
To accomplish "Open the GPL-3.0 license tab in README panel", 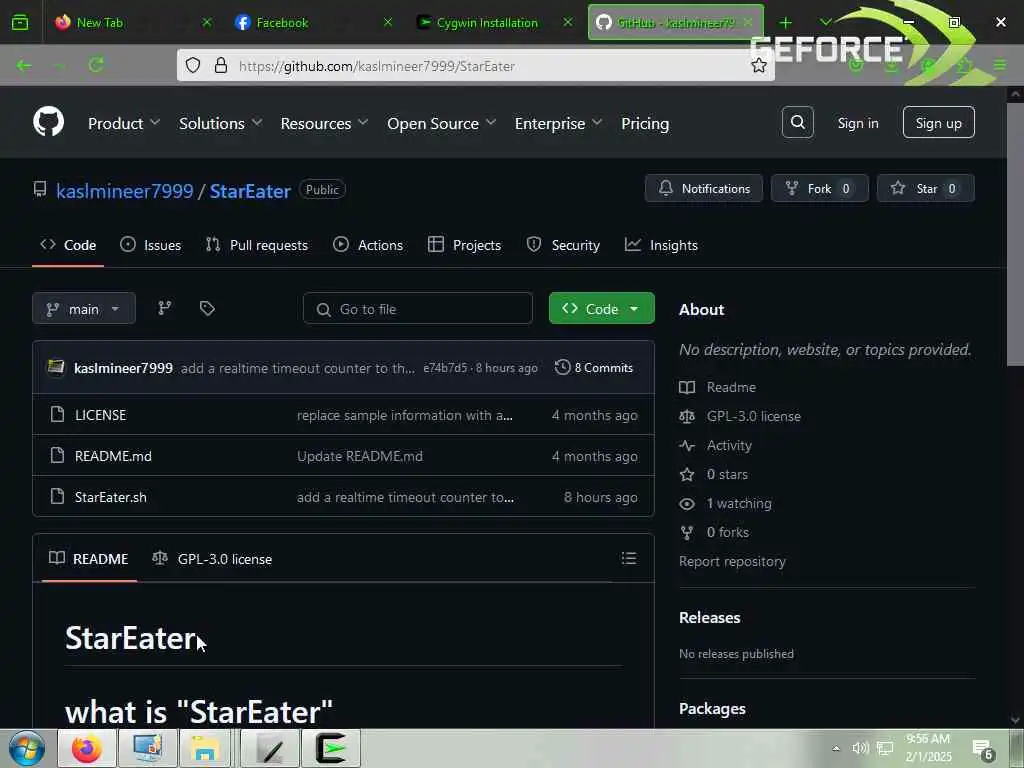I will 212,559.
